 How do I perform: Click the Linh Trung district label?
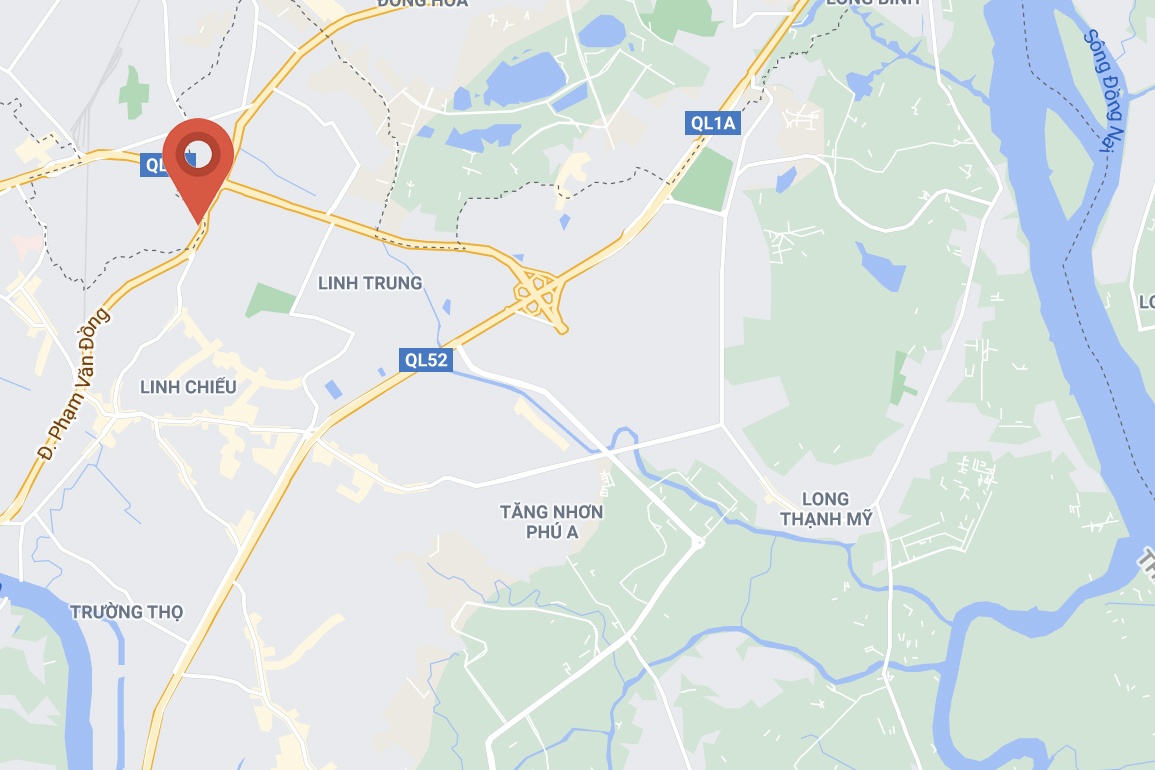(370, 283)
